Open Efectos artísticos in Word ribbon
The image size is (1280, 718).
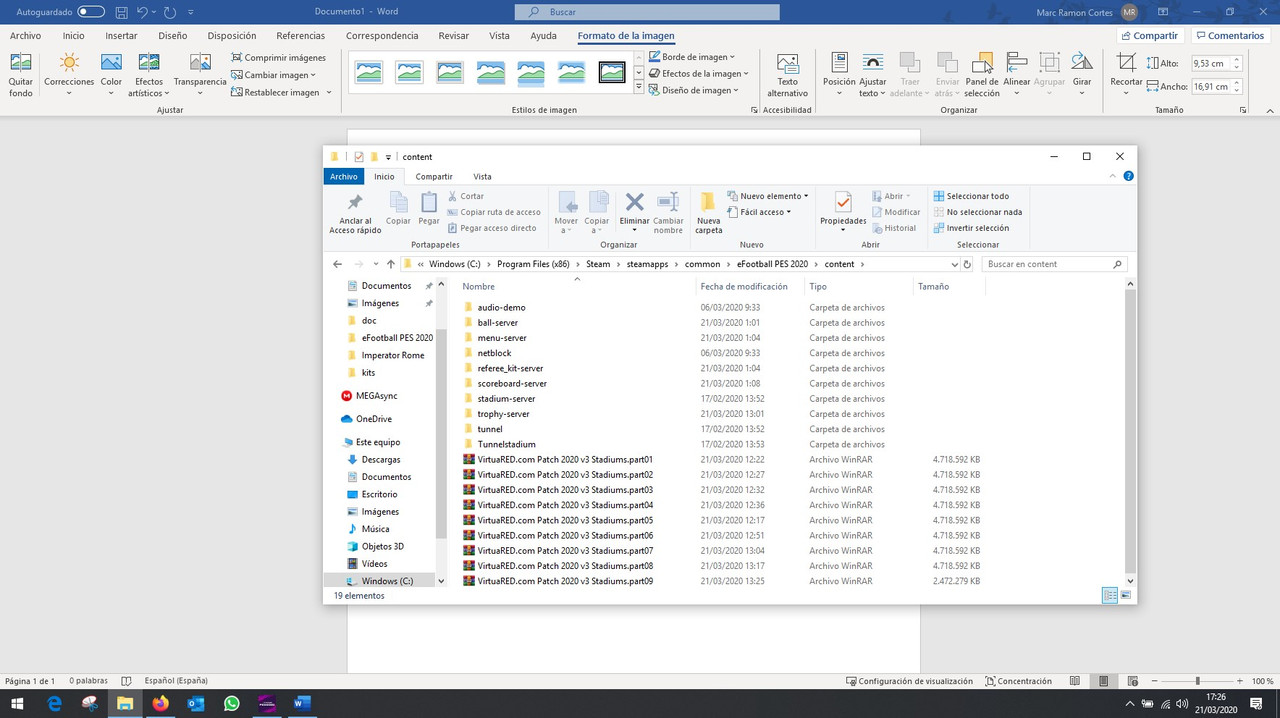pyautogui.click(x=149, y=75)
